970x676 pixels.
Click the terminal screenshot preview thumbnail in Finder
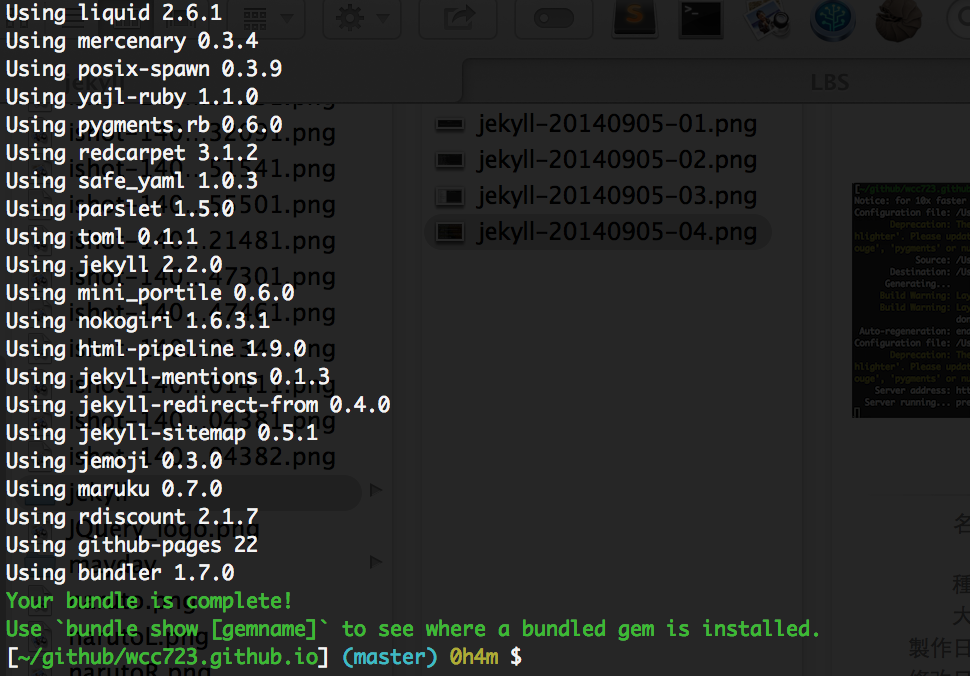[x=911, y=300]
